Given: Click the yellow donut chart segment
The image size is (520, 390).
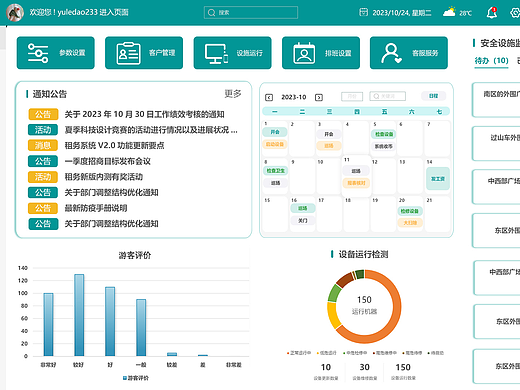Looking at the screenshot, I should pos(333,315).
